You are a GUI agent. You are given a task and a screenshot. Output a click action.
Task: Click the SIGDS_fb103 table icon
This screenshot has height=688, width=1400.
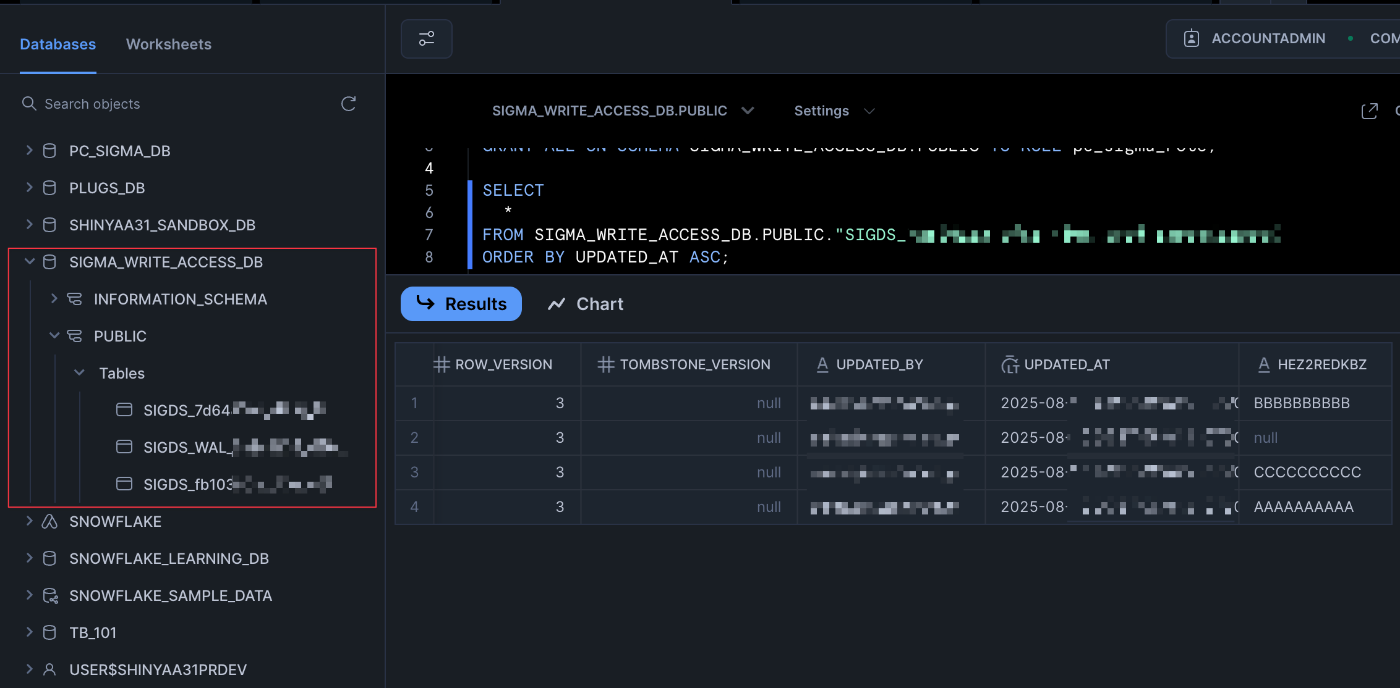(124, 484)
